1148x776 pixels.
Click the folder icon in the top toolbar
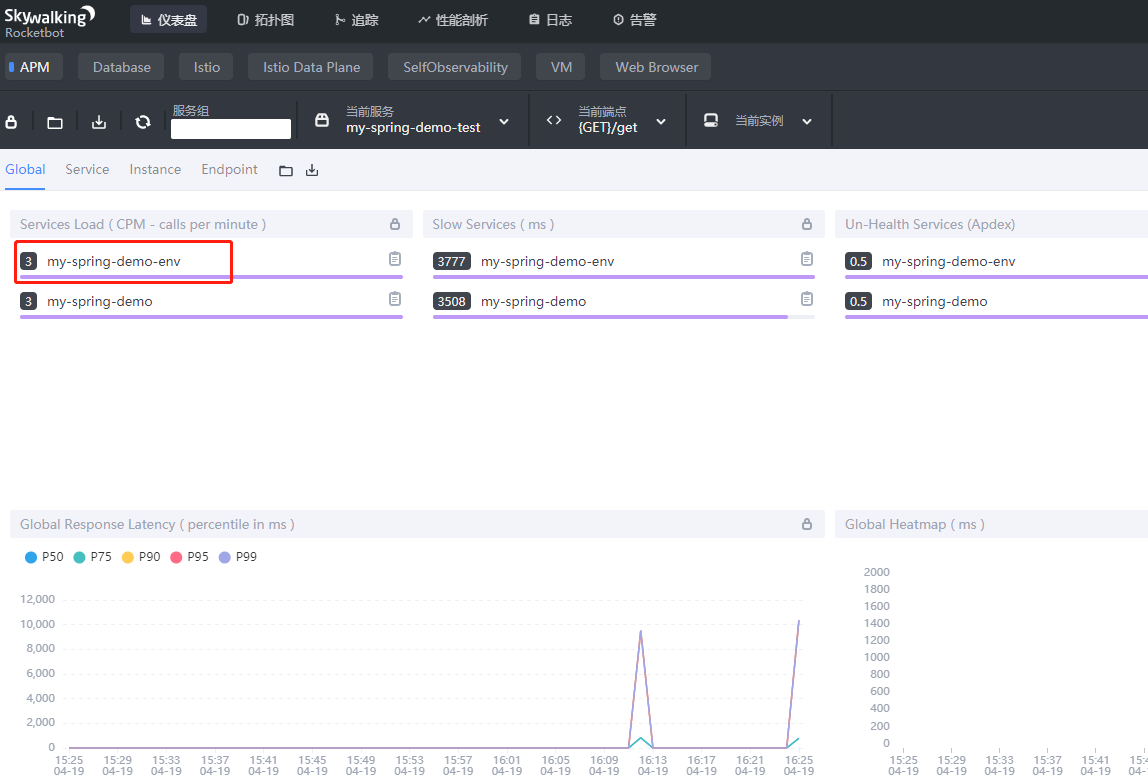(x=55, y=122)
